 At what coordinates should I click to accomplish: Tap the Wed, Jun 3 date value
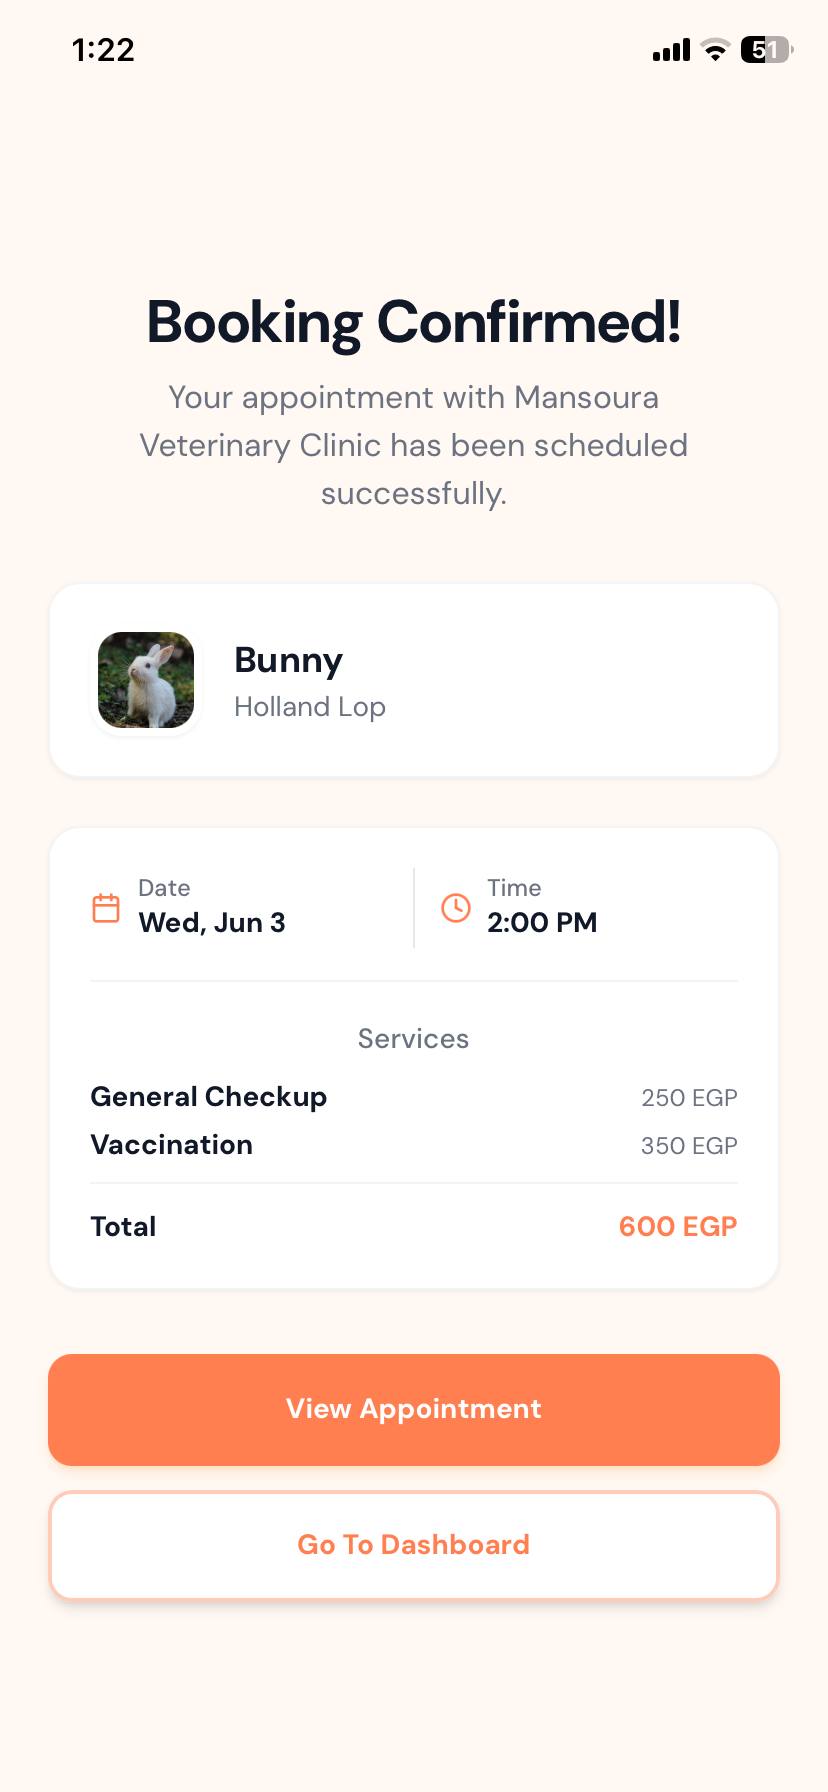212,922
